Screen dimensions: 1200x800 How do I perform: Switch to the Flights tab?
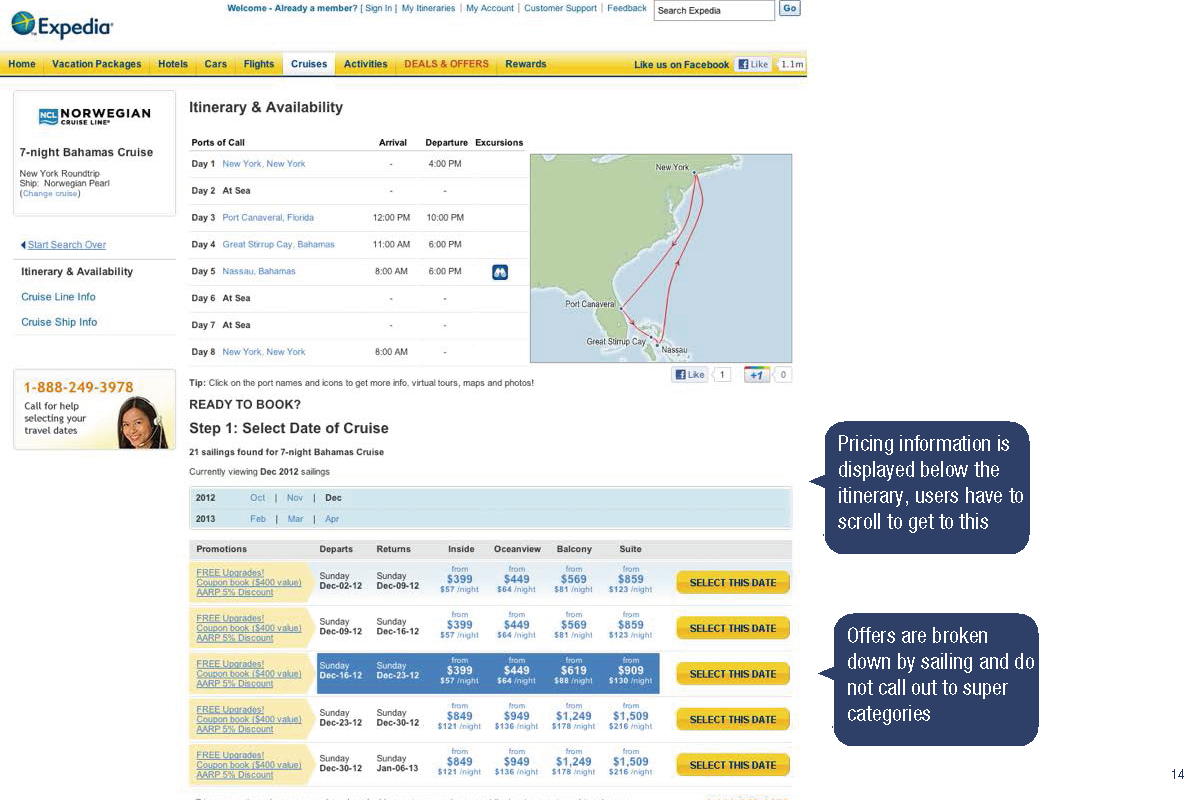[259, 64]
